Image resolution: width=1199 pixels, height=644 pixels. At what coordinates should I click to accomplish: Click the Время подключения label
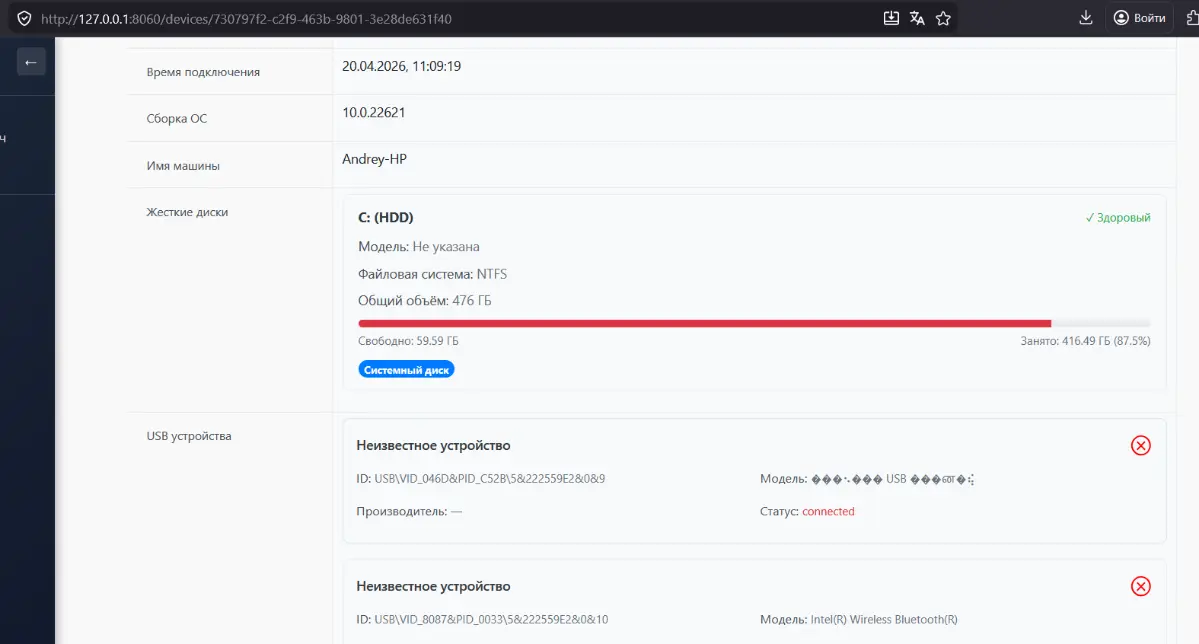pyautogui.click(x=203, y=72)
